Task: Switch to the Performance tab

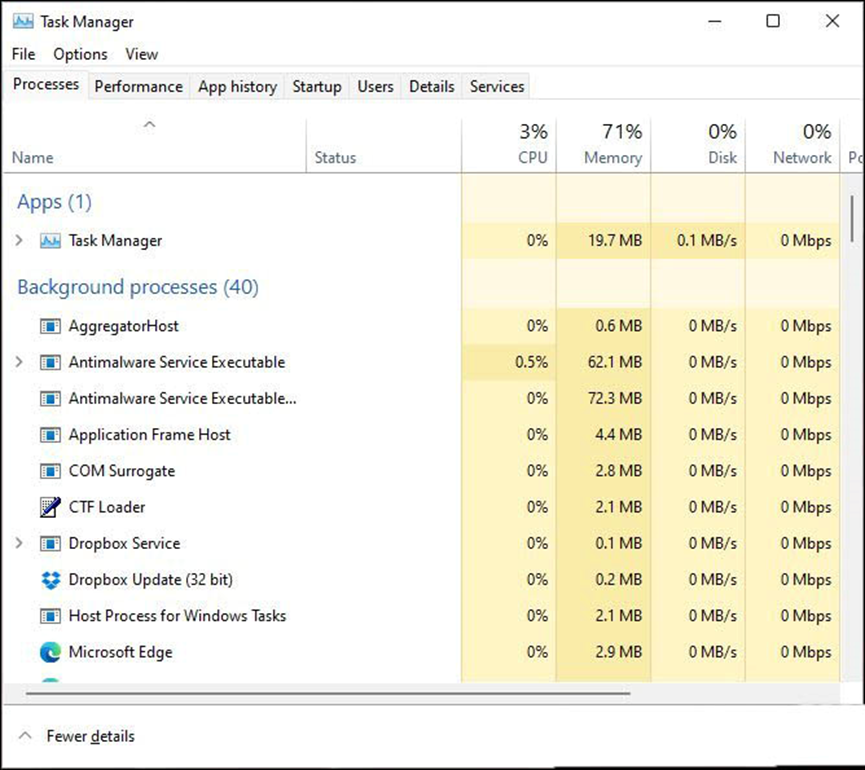Action: tap(138, 87)
